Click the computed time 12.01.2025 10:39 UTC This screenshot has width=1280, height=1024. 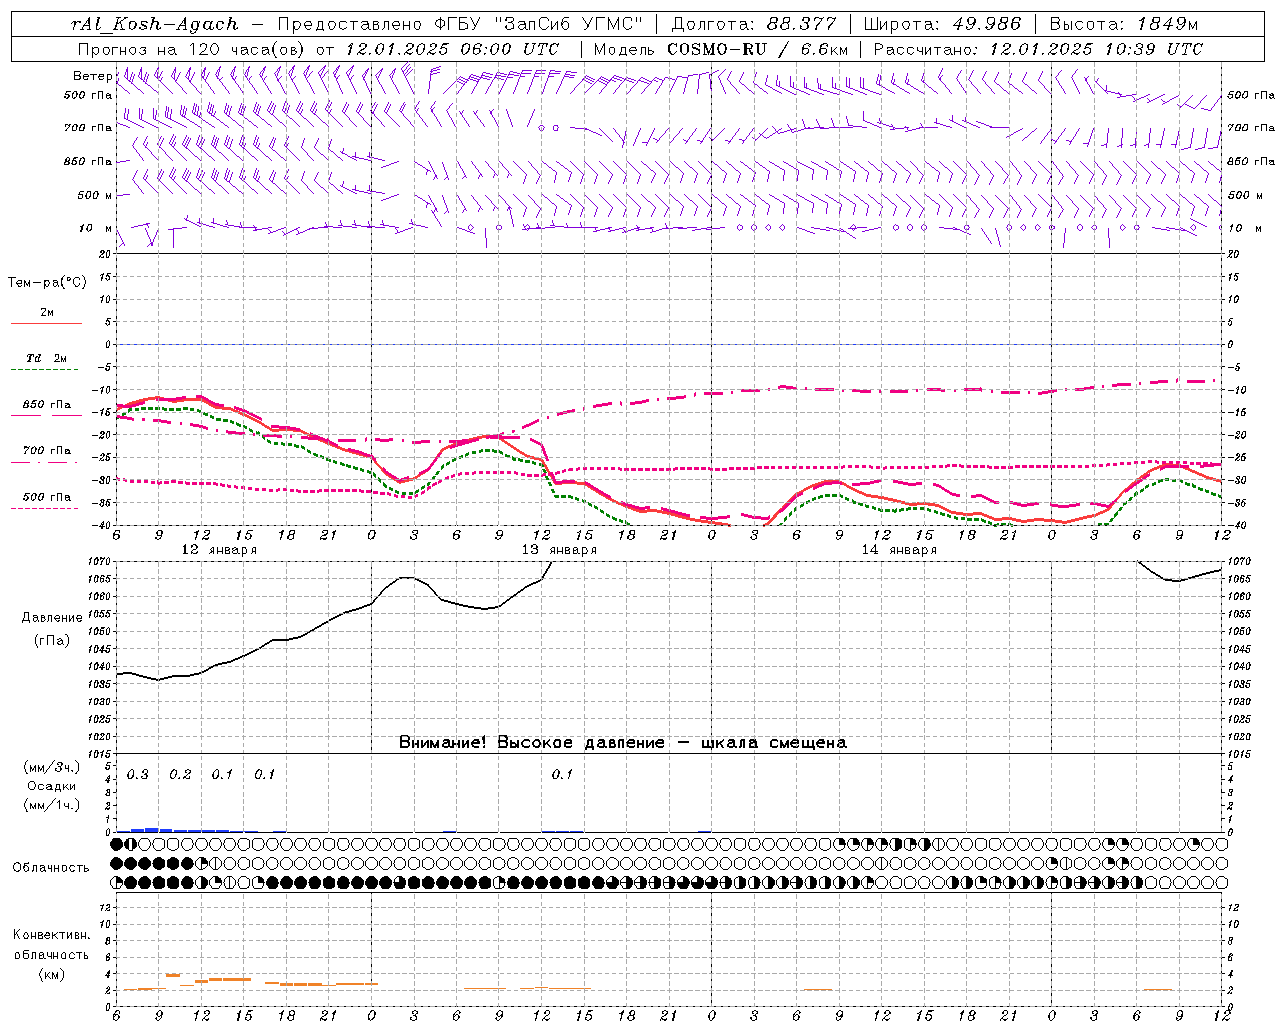[x=1096, y=49]
